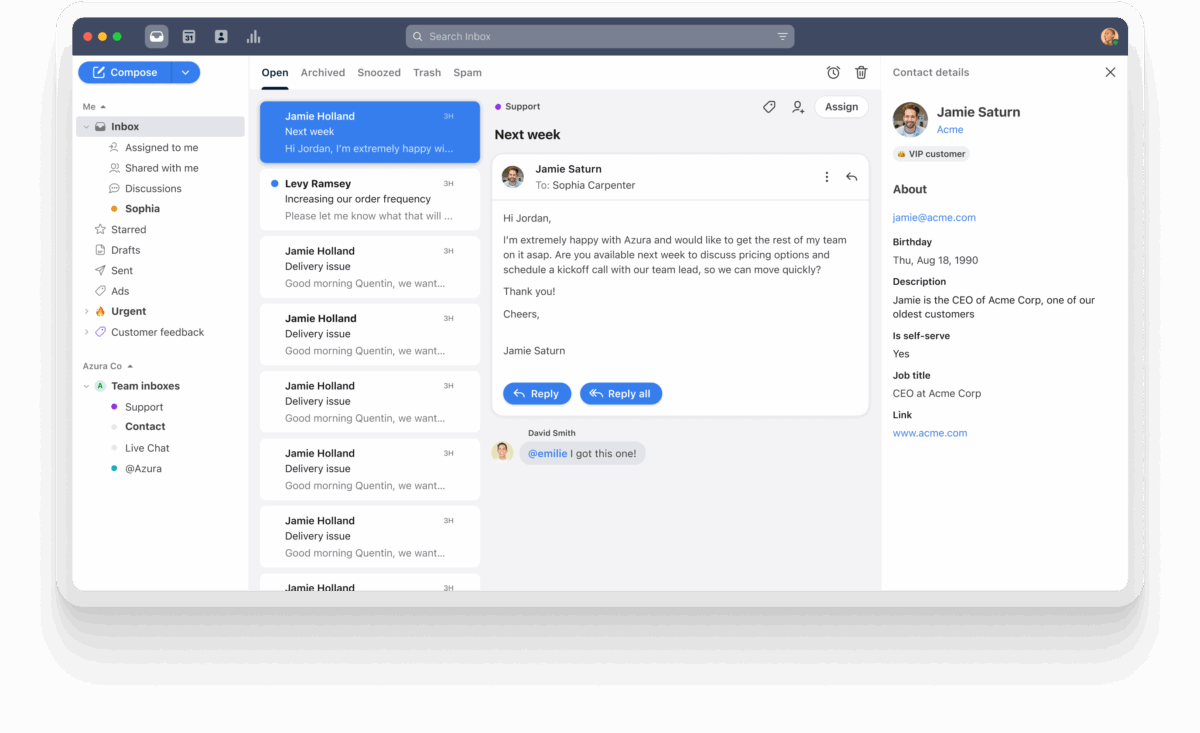Open the three-dot menu on Jamie's message
Image resolution: width=1200 pixels, height=733 pixels.
pyautogui.click(x=827, y=176)
